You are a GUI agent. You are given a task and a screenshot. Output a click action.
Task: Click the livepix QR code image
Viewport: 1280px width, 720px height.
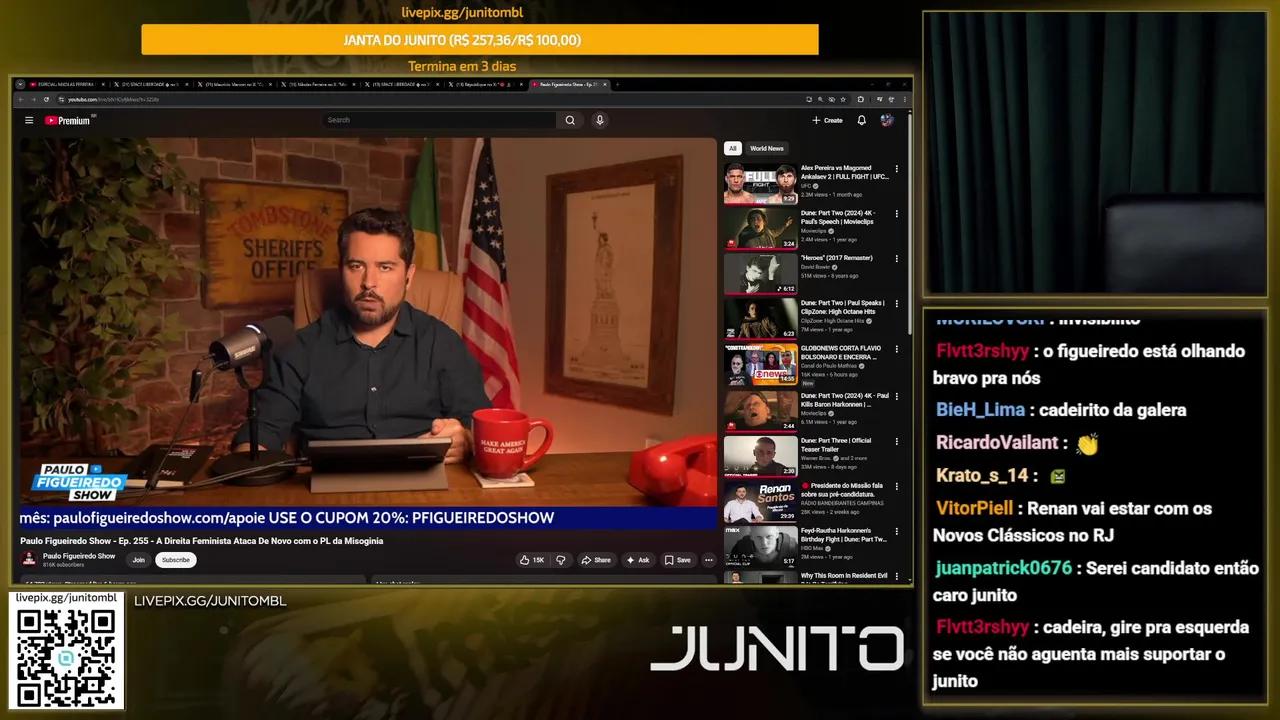point(66,656)
